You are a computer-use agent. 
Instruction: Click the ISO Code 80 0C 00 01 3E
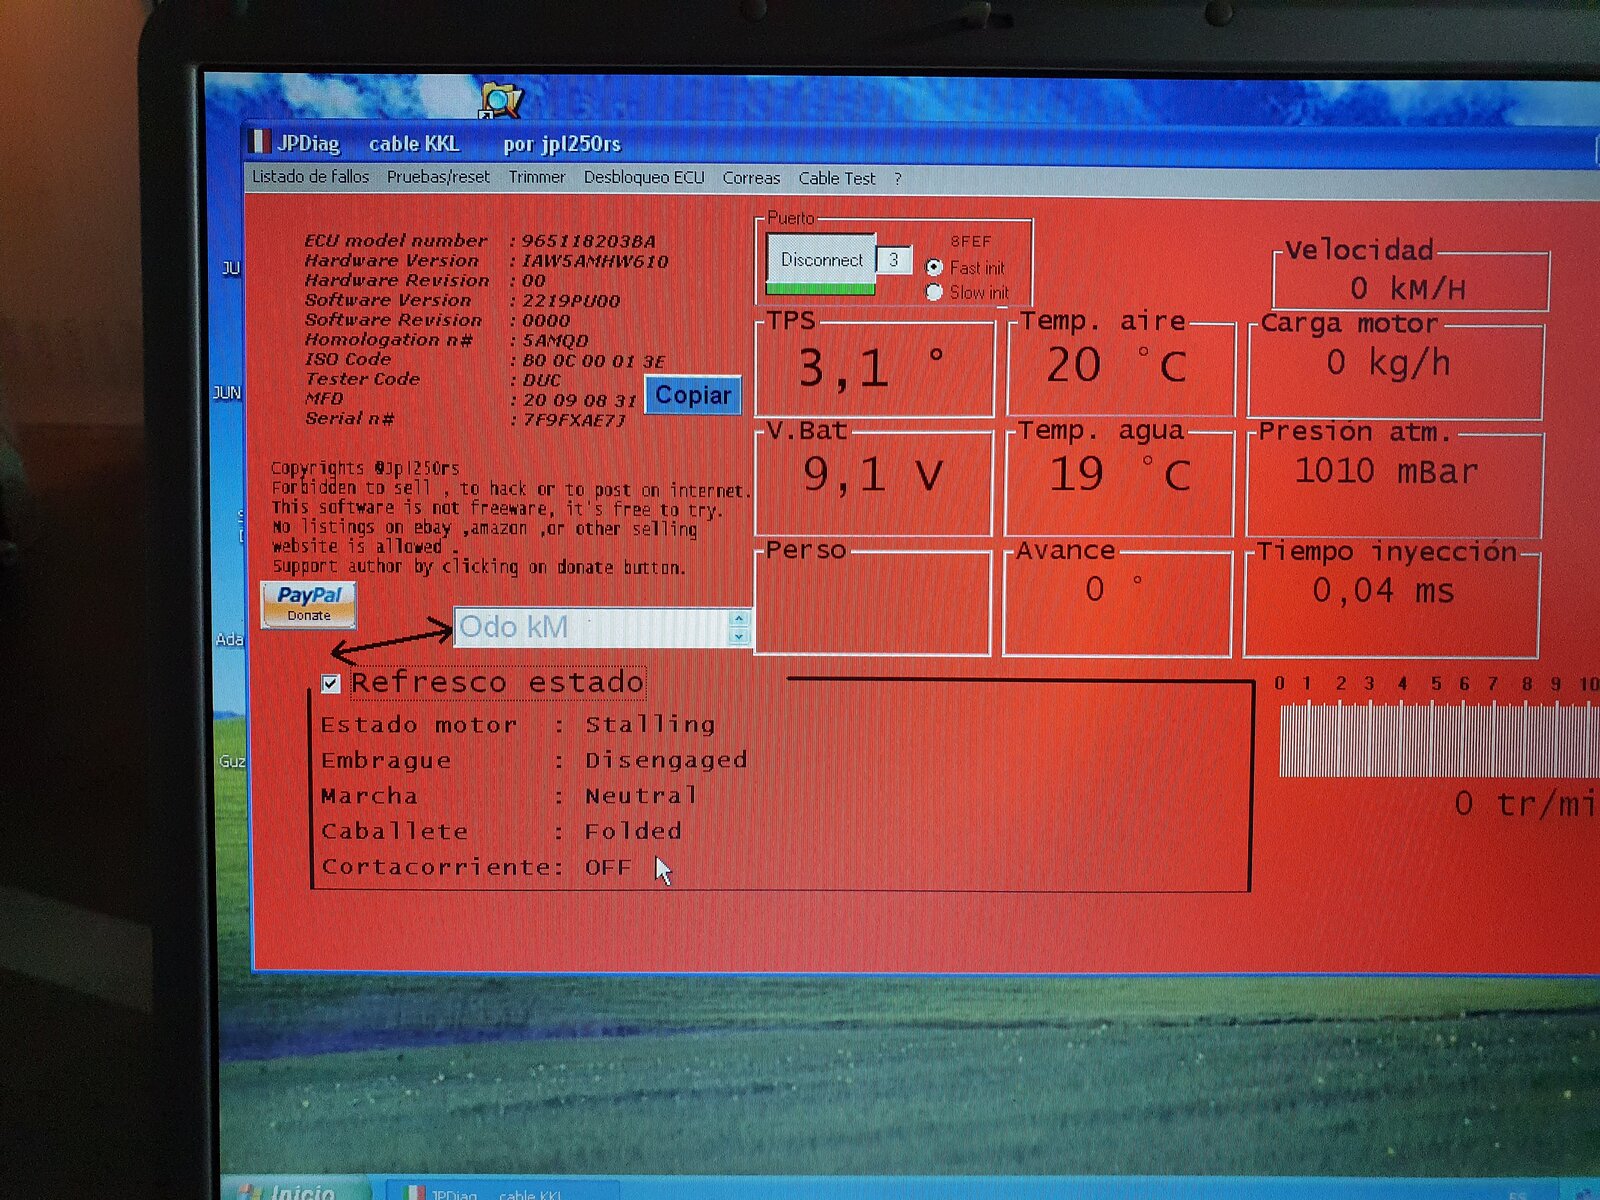click(x=593, y=361)
